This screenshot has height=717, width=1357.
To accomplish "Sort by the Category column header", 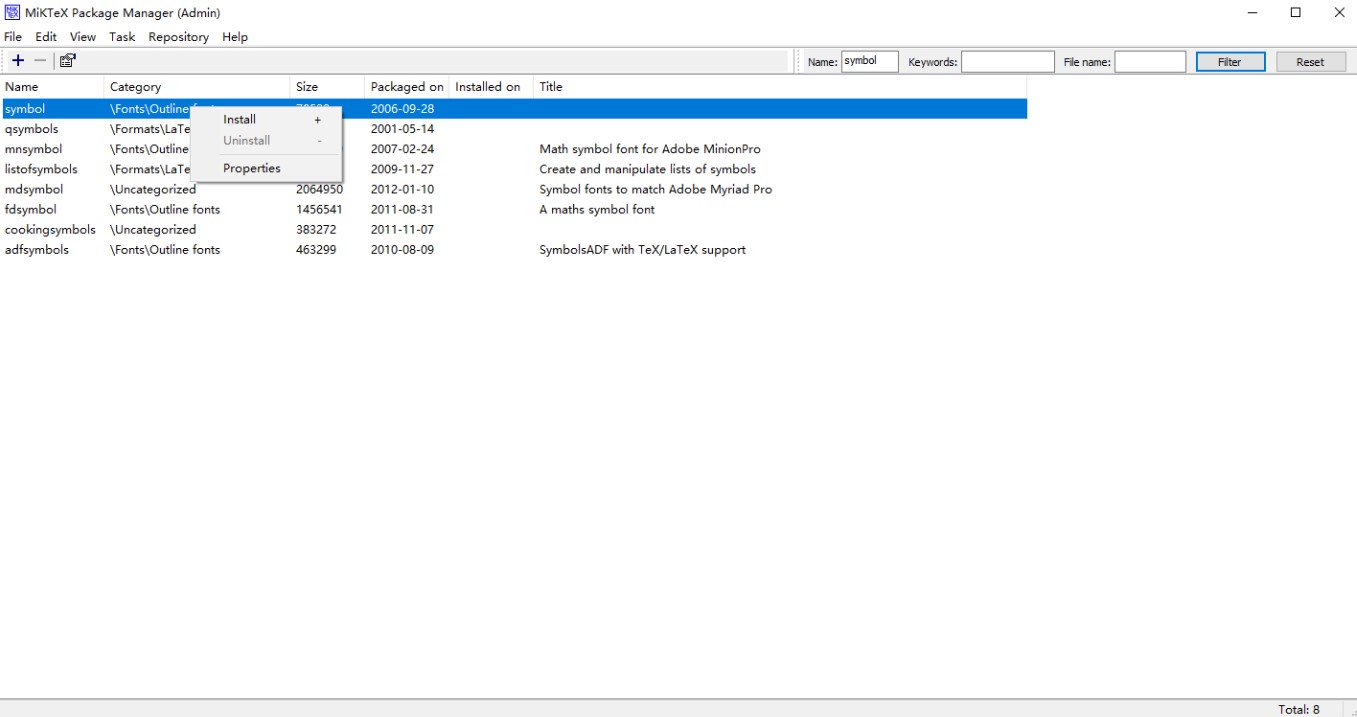I will coord(197,87).
